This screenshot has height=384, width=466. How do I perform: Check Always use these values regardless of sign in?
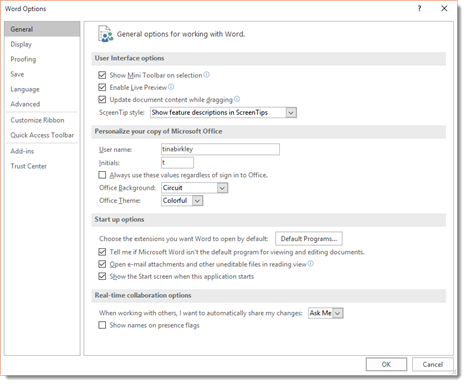102,175
